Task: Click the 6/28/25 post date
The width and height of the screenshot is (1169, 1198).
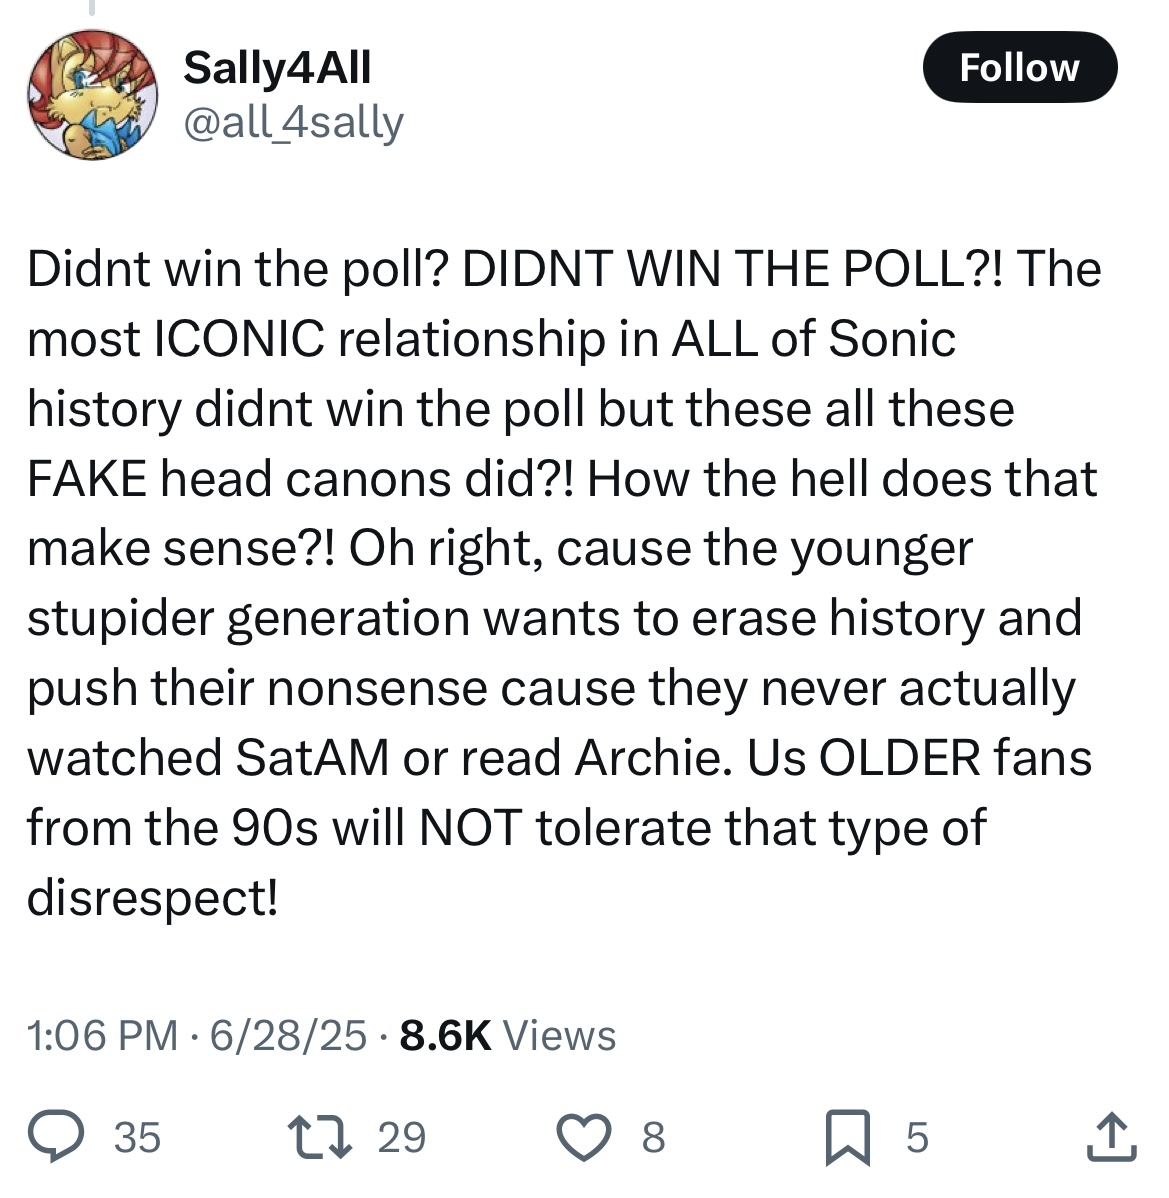Action: [289, 1035]
